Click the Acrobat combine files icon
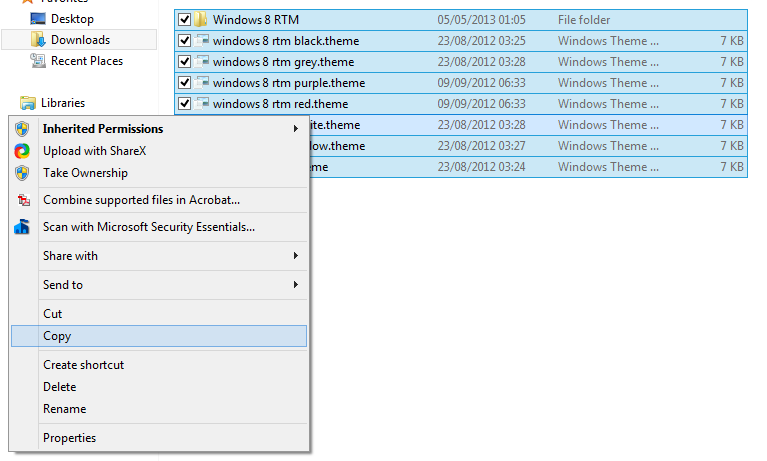767x461 pixels. [23, 200]
